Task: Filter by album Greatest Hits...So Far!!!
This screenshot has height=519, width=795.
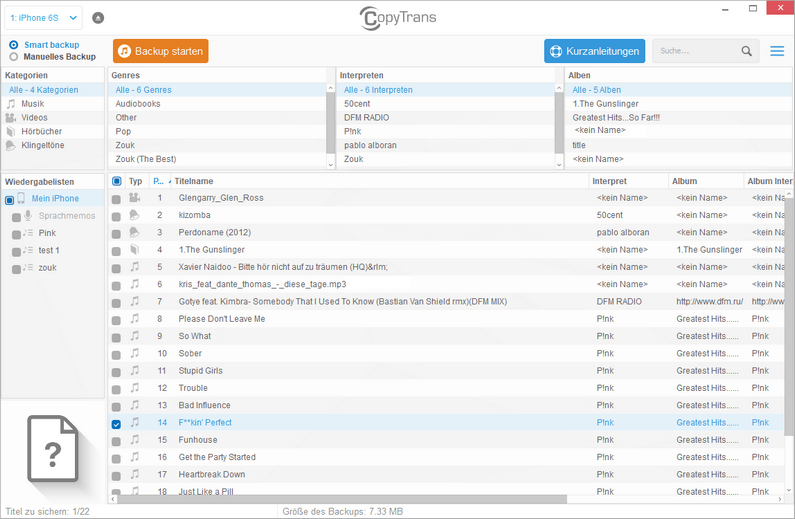Action: coord(678,117)
